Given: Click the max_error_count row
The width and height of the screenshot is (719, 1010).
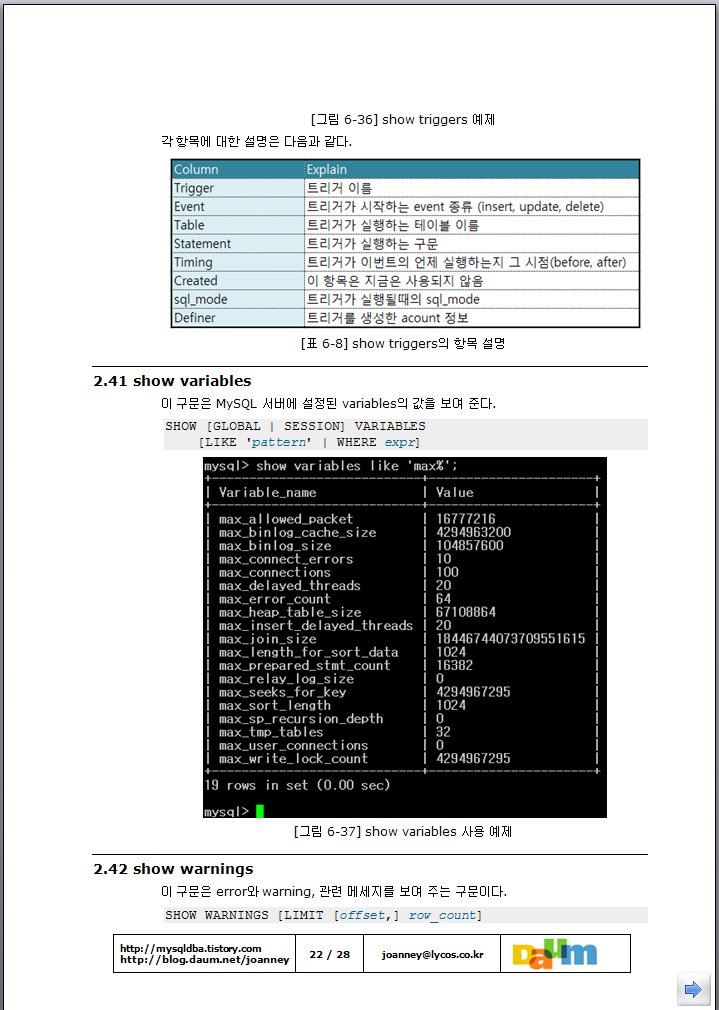Looking at the screenshot, I should 402,599.
